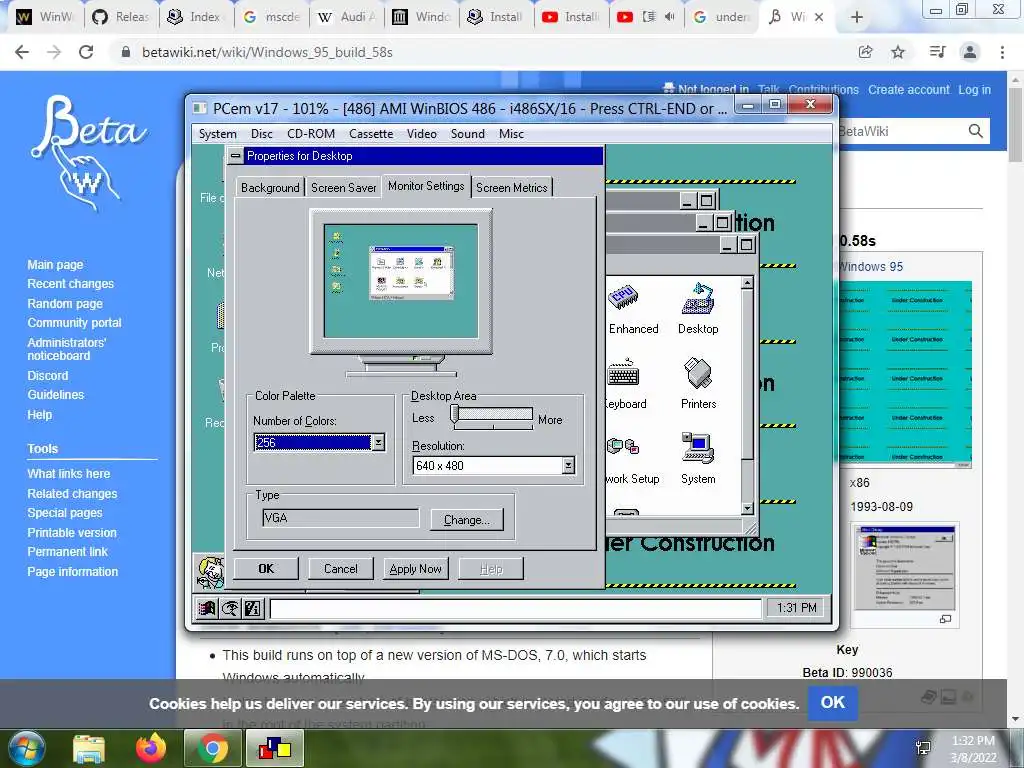Click down arrow of control panel scrollbar
This screenshot has height=768, width=1024.
click(x=748, y=508)
